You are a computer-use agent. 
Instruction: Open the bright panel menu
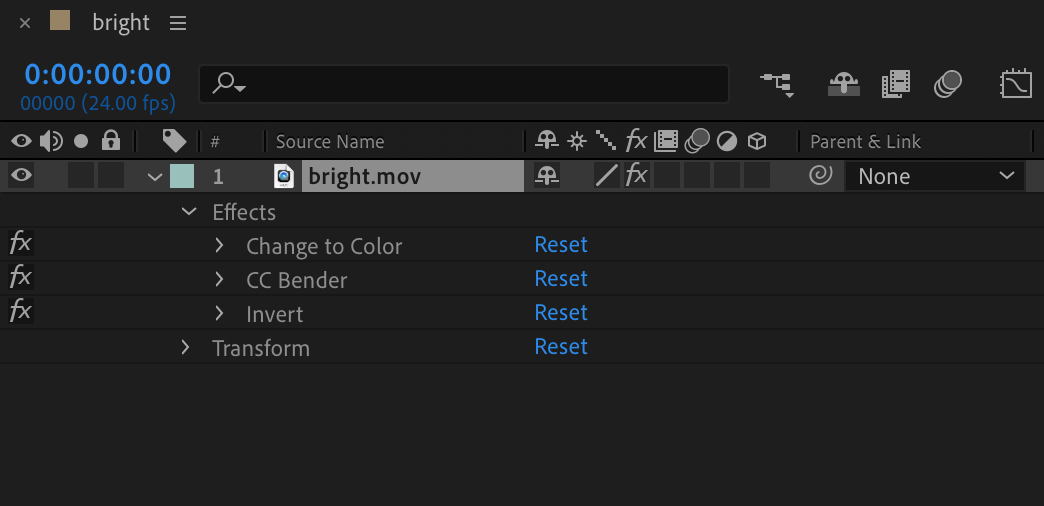(178, 23)
